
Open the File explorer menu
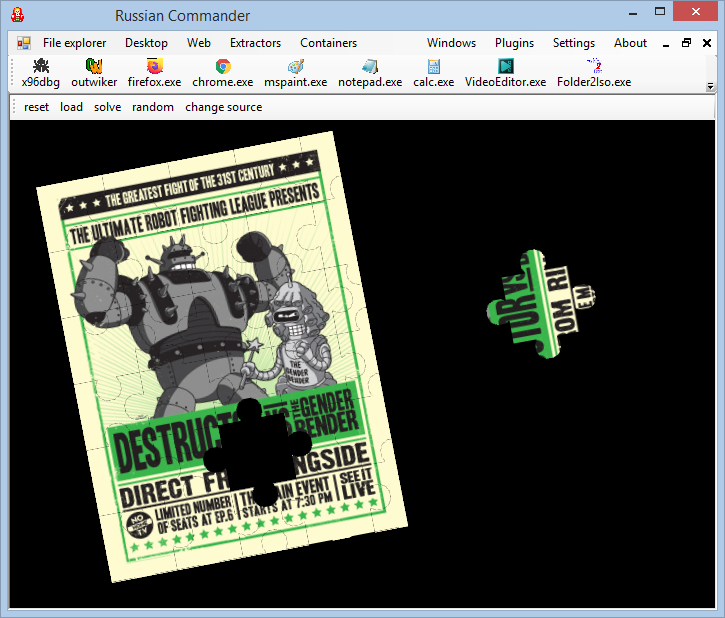pyautogui.click(x=74, y=43)
